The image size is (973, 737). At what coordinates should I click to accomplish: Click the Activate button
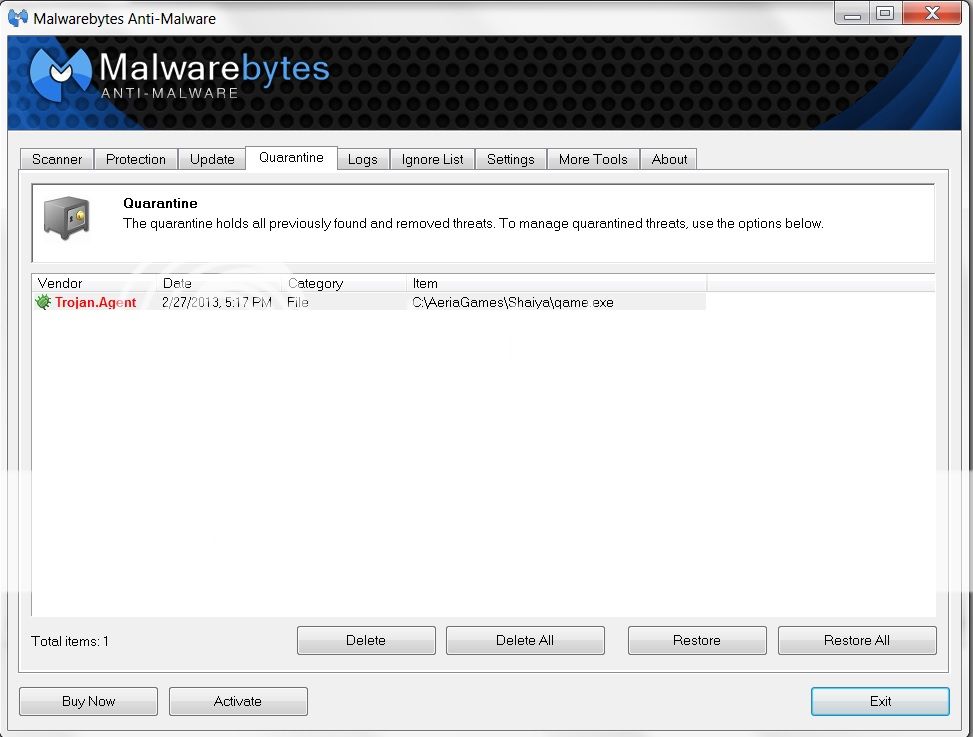pos(238,701)
